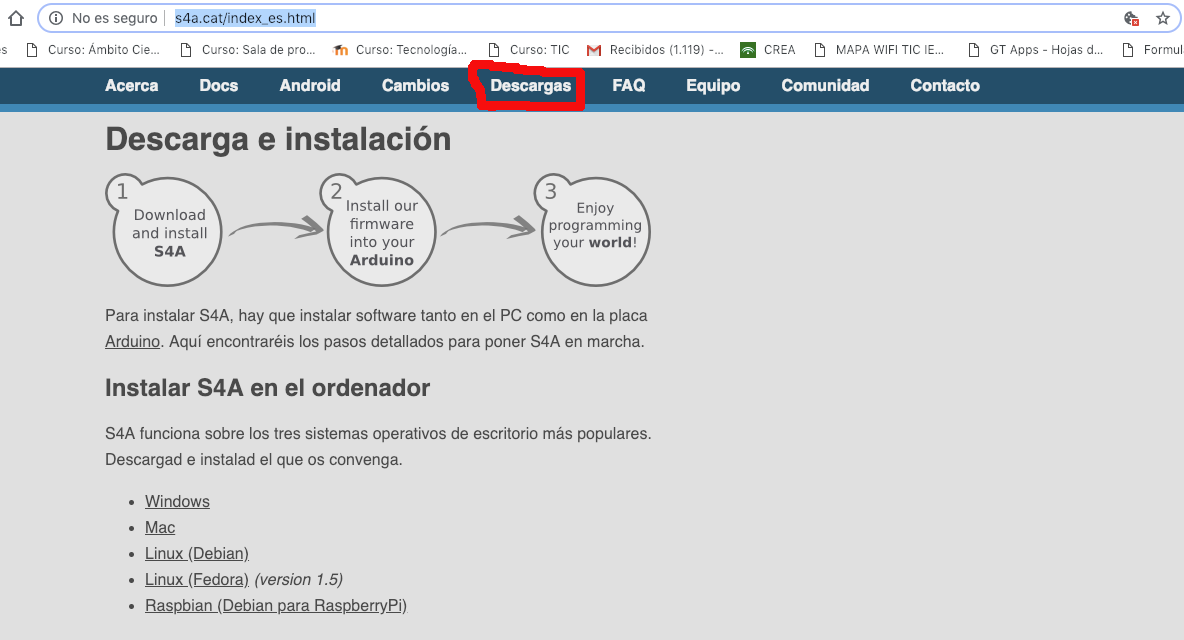Open bookmark Curso: Sala de pro...
Screen dimensions: 1184x640
tap(248, 50)
